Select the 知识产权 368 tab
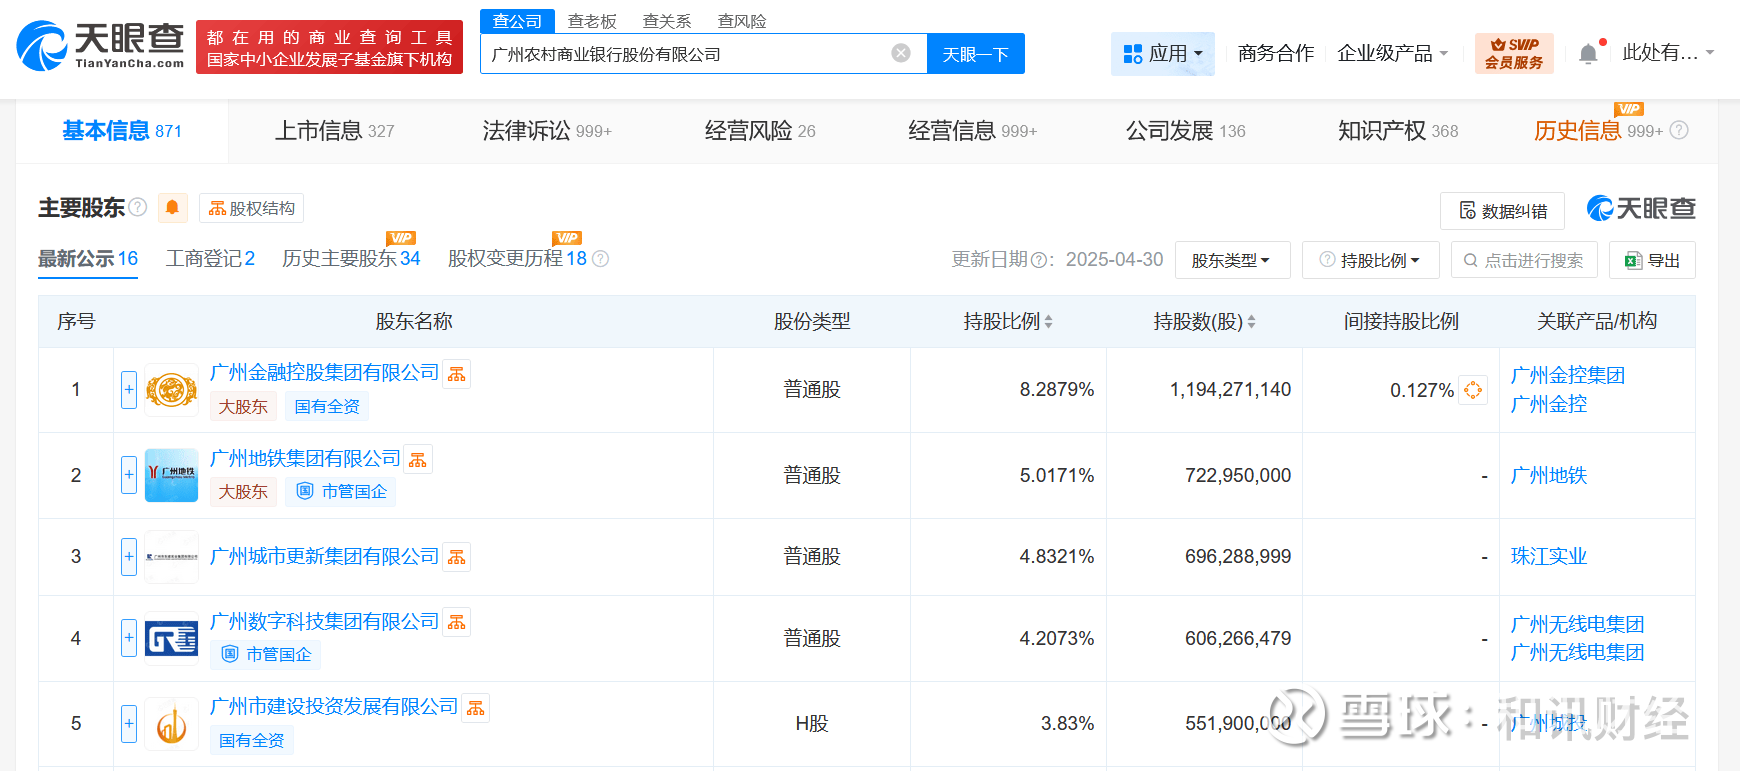 click(x=1398, y=131)
